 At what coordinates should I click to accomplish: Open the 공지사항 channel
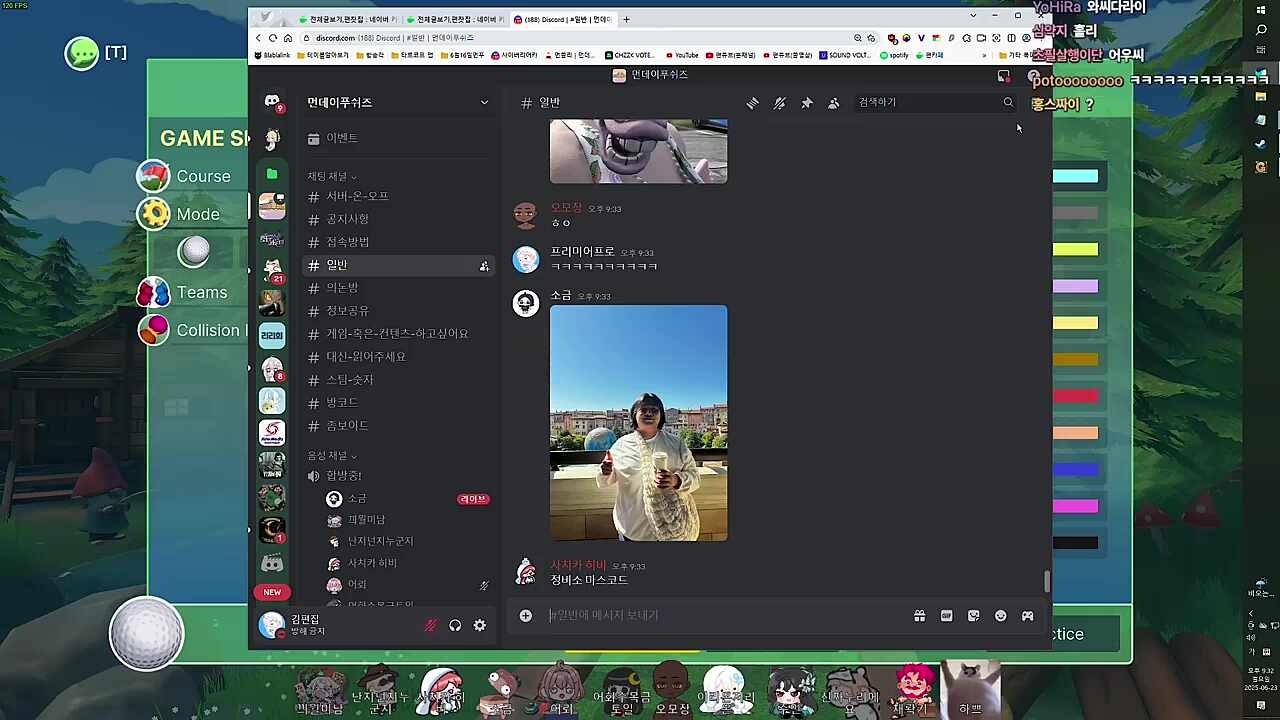tap(398, 219)
